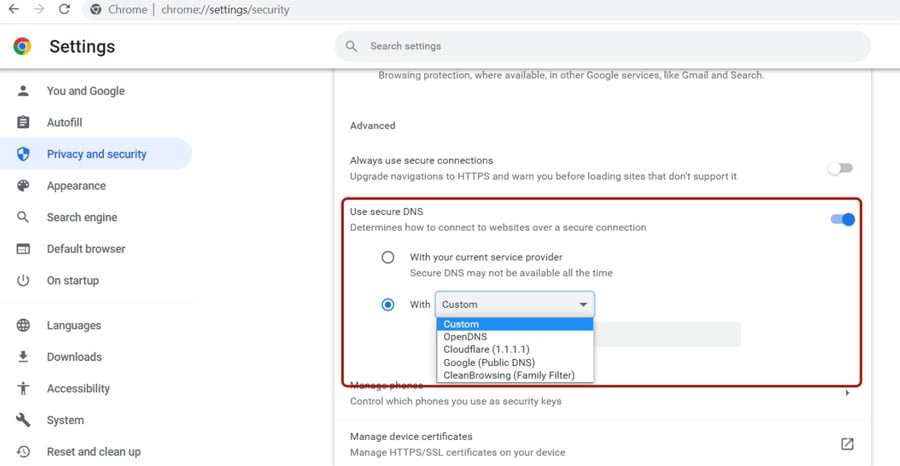Image resolution: width=900 pixels, height=466 pixels.
Task: Open external link icon for Manage device certificates
Action: coord(847,444)
